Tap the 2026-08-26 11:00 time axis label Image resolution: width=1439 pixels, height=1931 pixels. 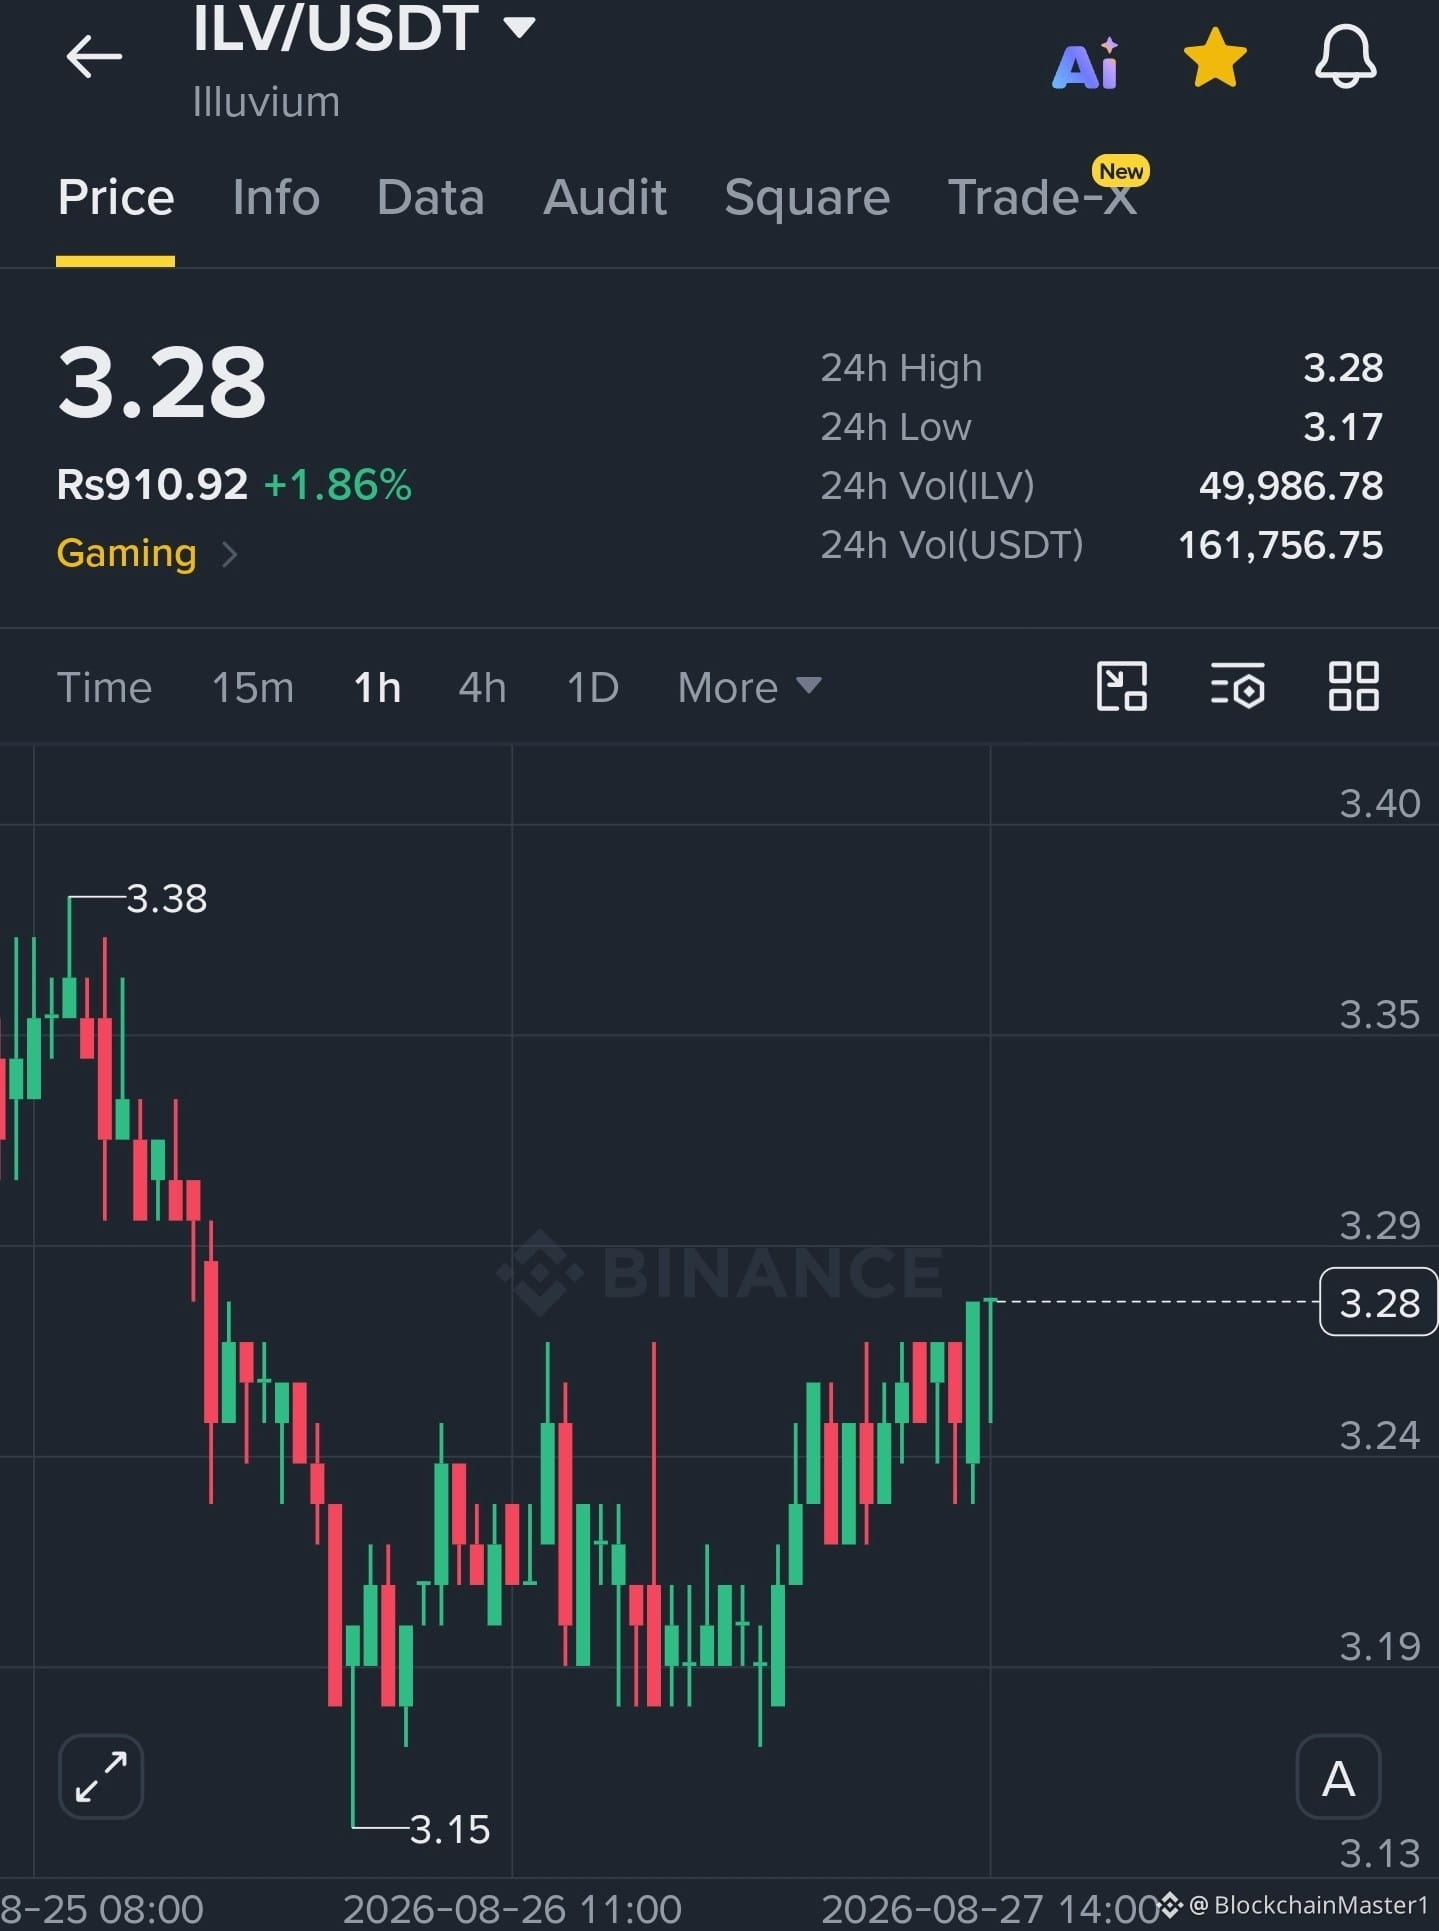click(x=512, y=1908)
